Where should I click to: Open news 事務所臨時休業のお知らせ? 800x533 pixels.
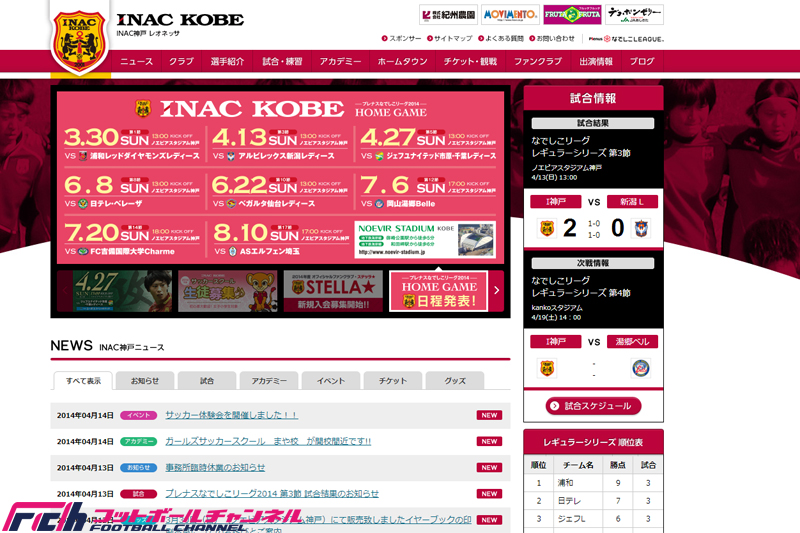pyautogui.click(x=215, y=467)
